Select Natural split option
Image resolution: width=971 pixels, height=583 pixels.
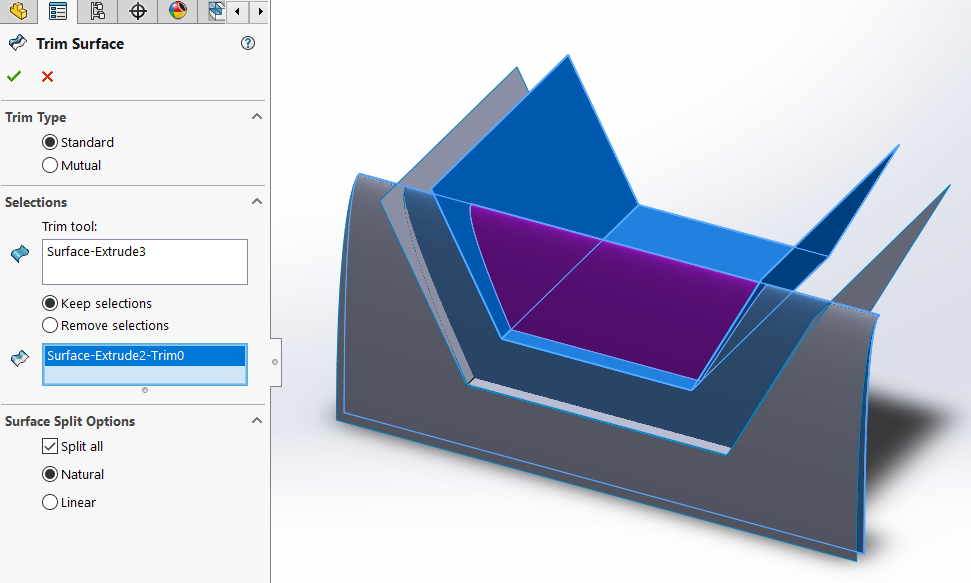[50, 475]
